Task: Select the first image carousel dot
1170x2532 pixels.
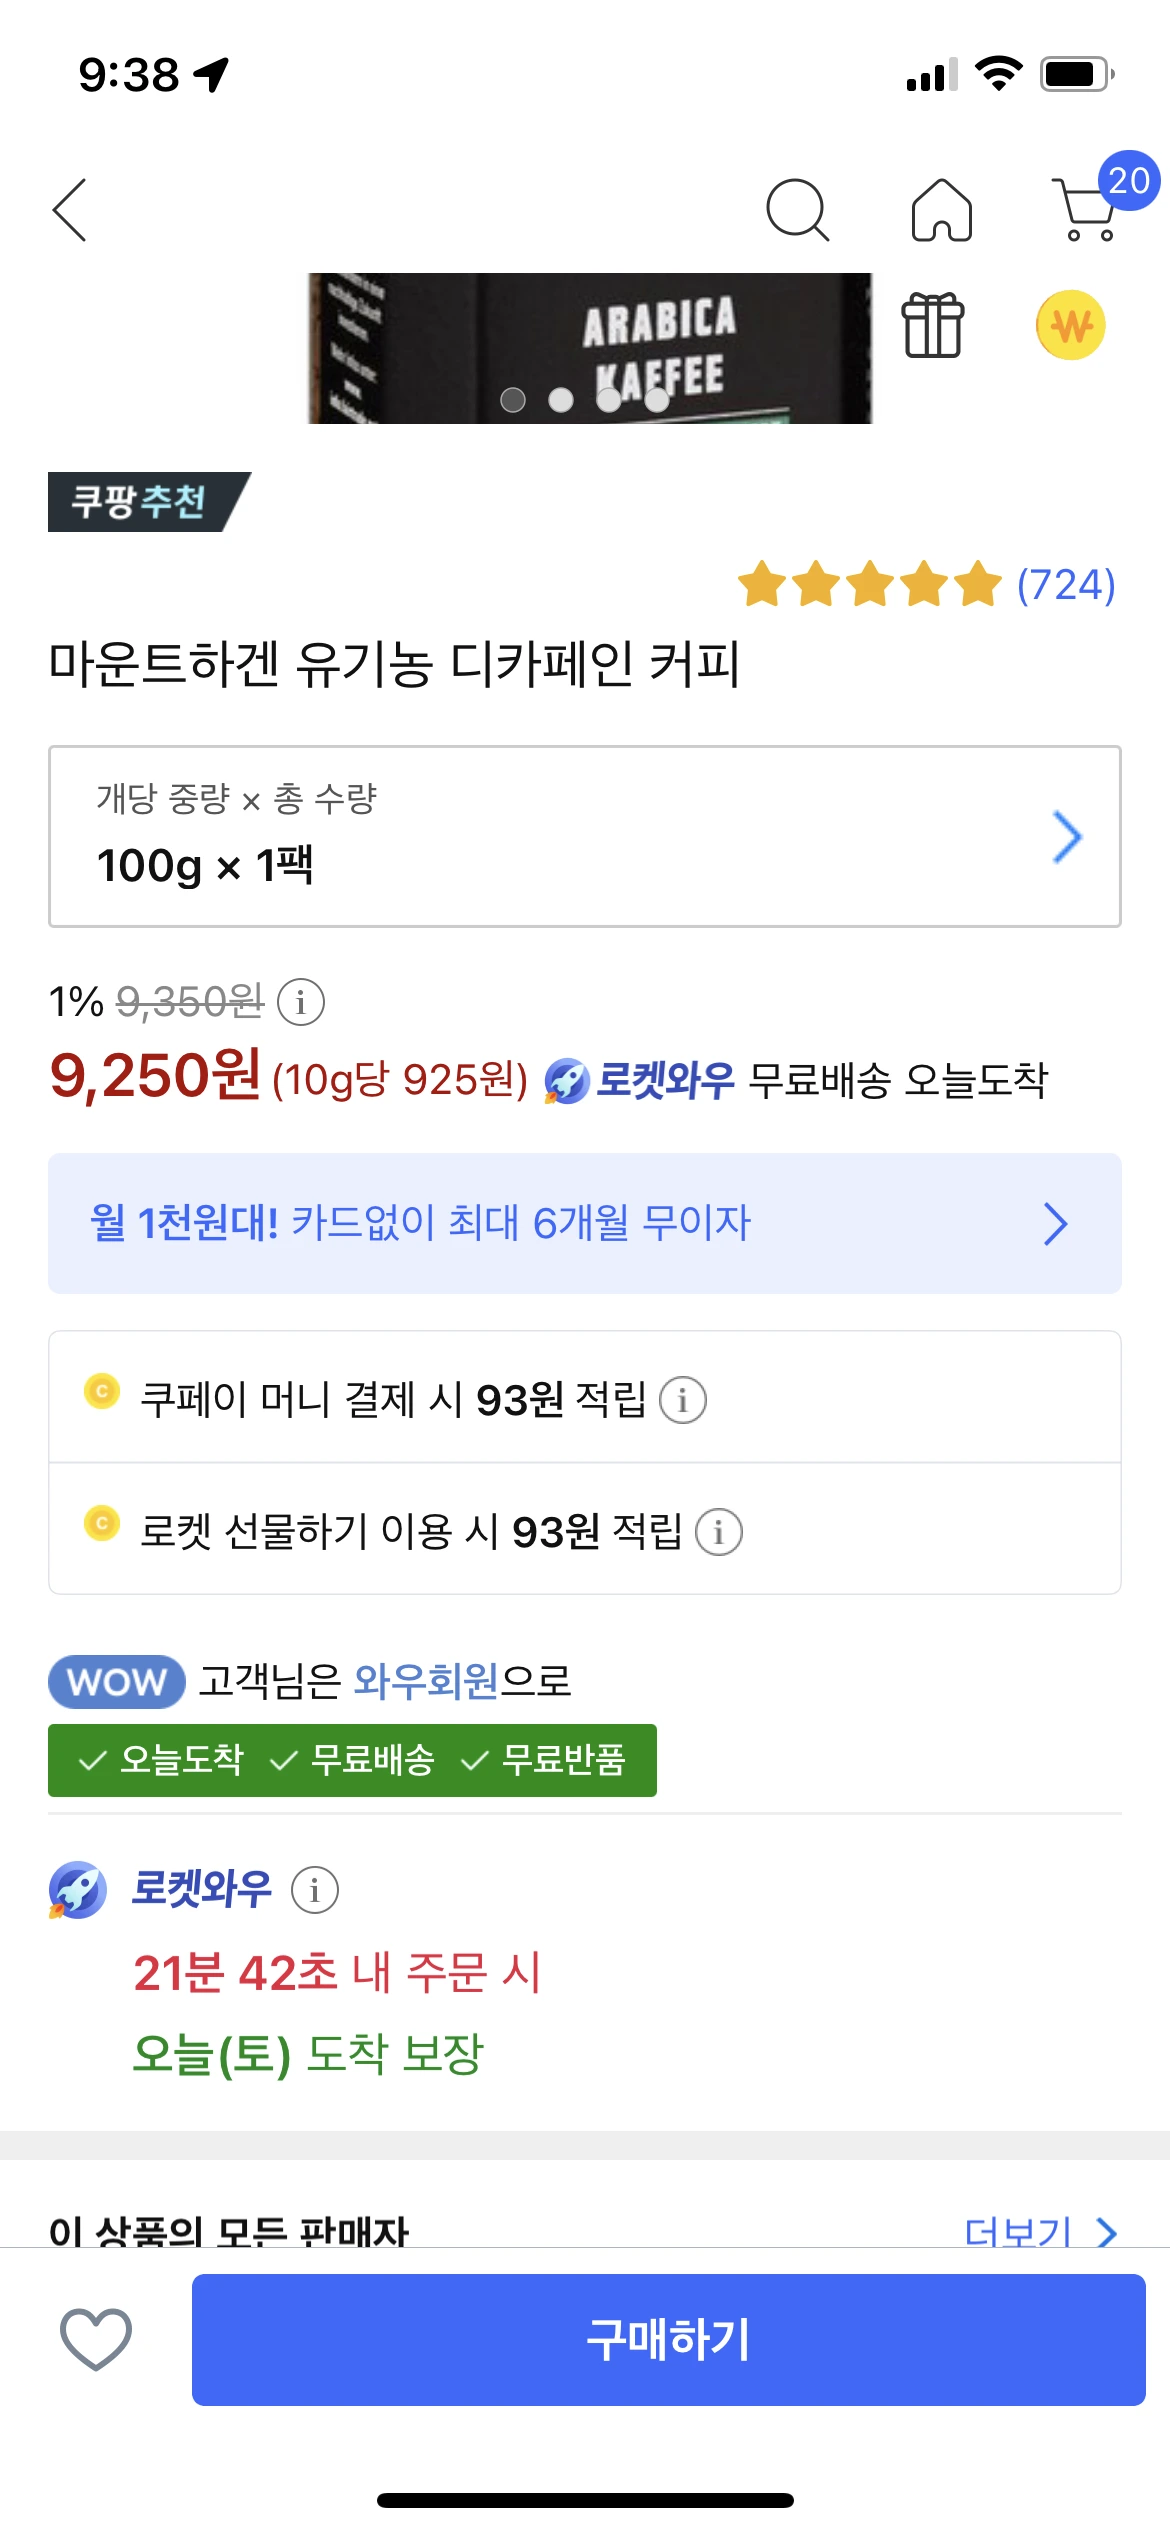Action: click(513, 400)
